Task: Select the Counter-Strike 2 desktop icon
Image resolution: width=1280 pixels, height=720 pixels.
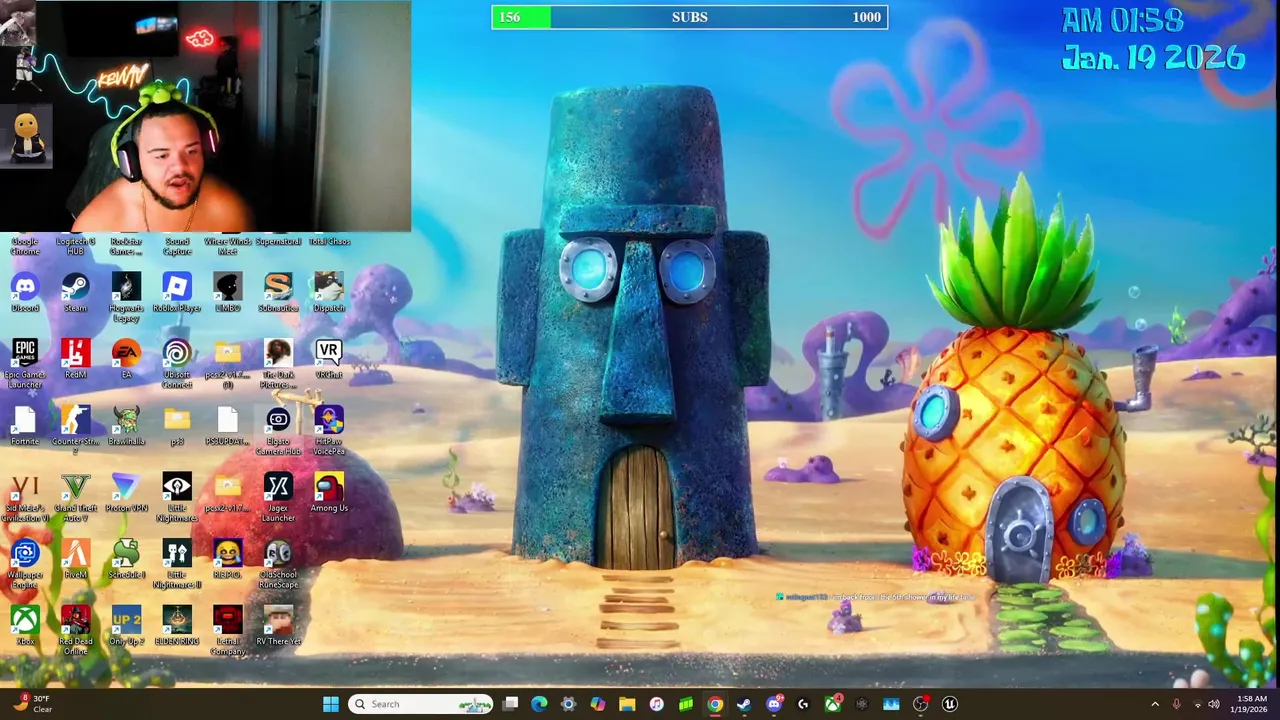Action: [x=76, y=430]
